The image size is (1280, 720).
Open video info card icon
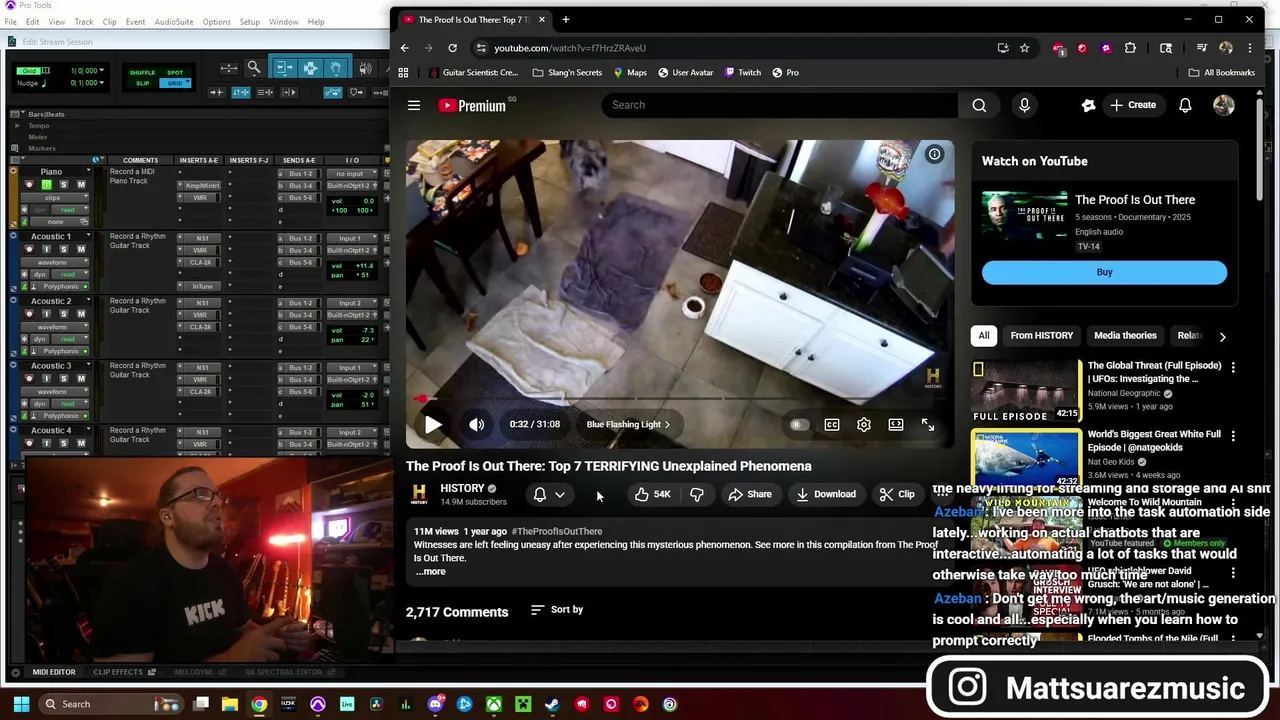(x=934, y=154)
